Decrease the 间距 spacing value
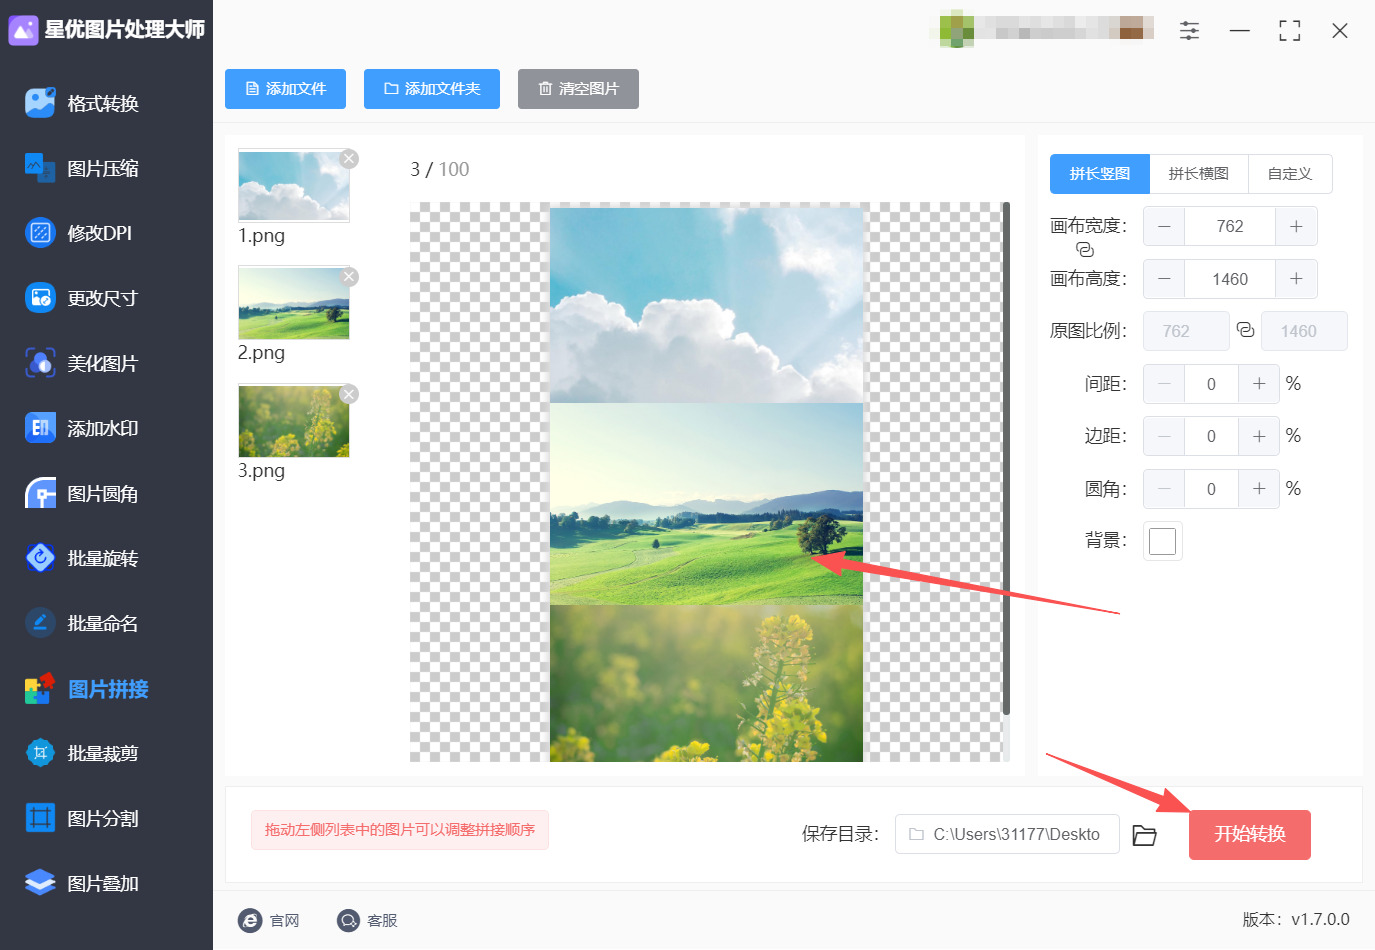This screenshot has width=1375, height=950. (x=1164, y=384)
